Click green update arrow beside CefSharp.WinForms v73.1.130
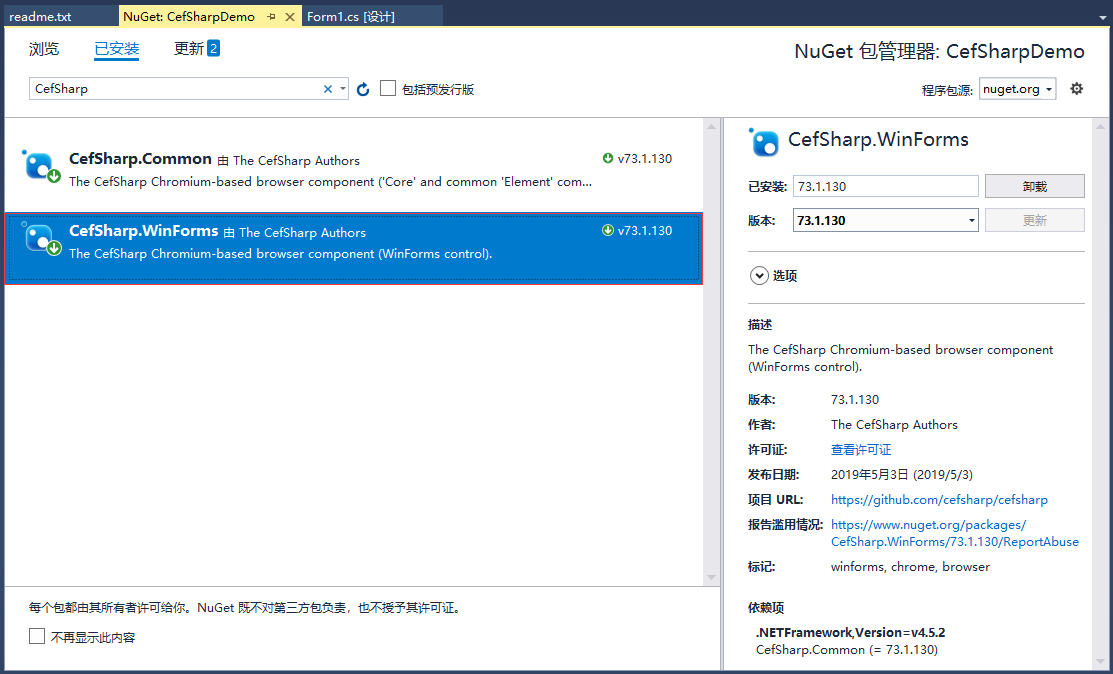1113x674 pixels. point(608,230)
